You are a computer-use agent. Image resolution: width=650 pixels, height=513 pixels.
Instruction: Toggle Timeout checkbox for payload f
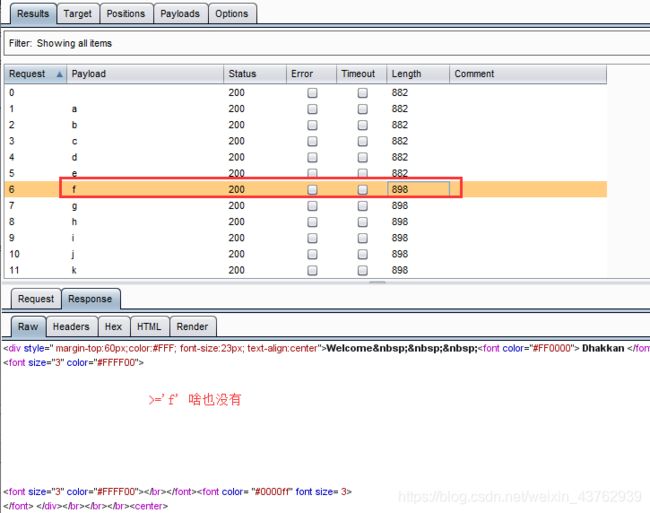tap(362, 190)
